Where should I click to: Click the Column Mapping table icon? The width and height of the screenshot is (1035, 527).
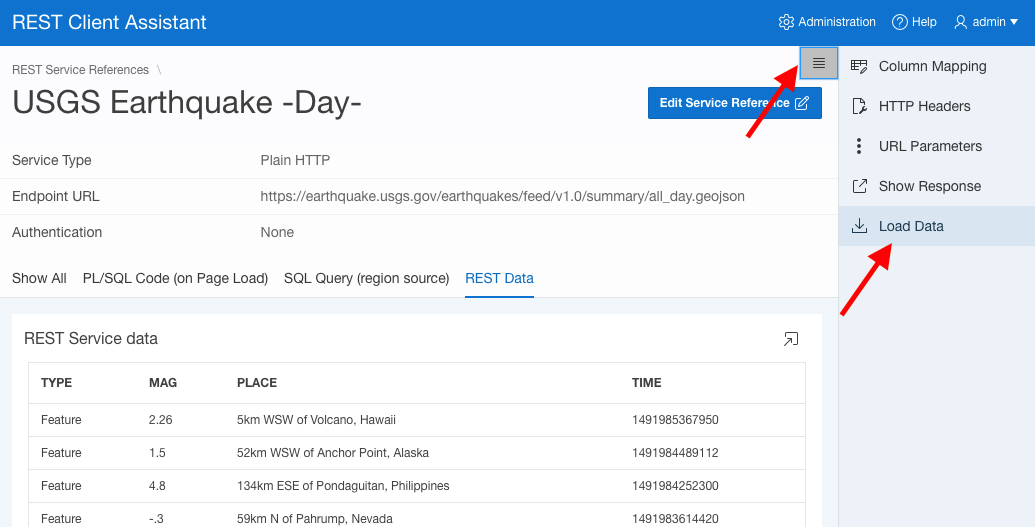(859, 66)
